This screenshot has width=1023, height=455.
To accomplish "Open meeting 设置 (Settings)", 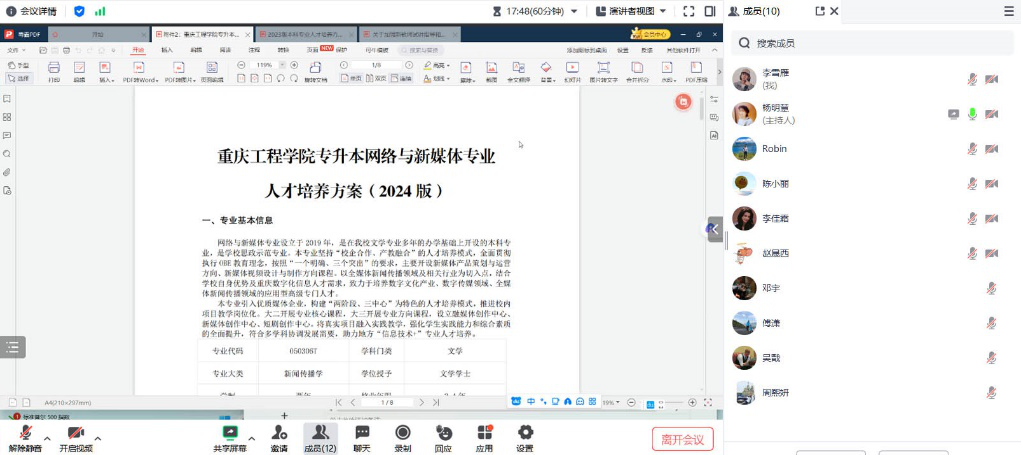I will [525, 437].
